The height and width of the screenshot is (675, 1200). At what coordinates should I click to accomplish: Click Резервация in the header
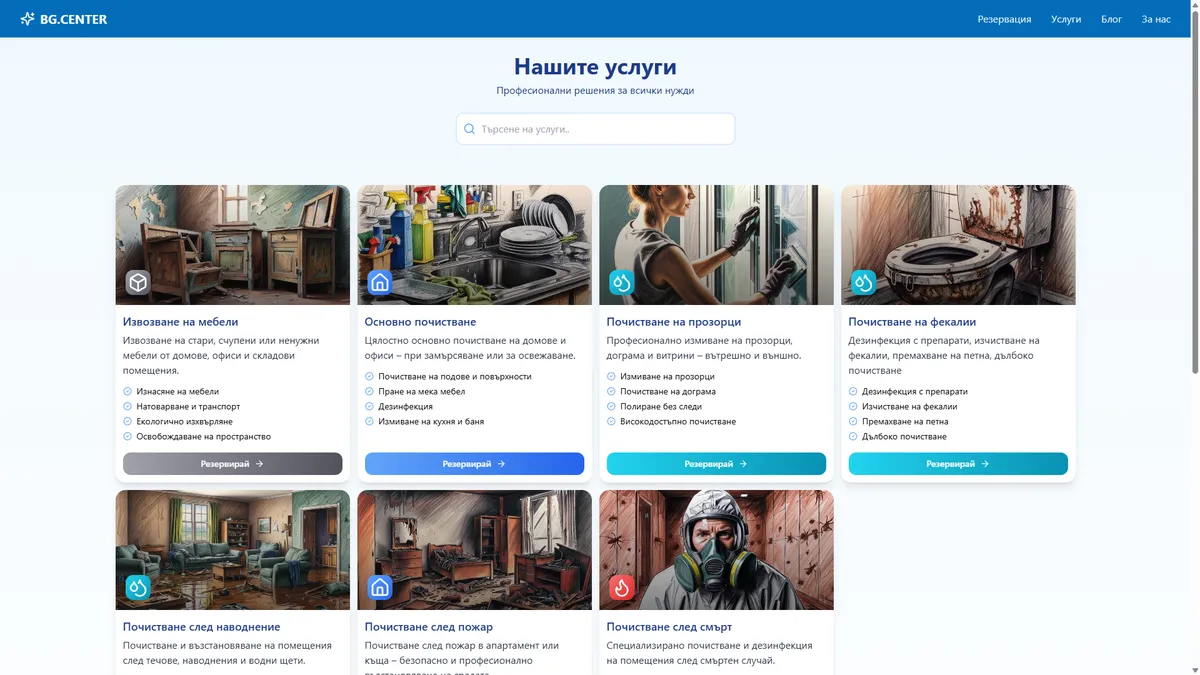point(1005,18)
